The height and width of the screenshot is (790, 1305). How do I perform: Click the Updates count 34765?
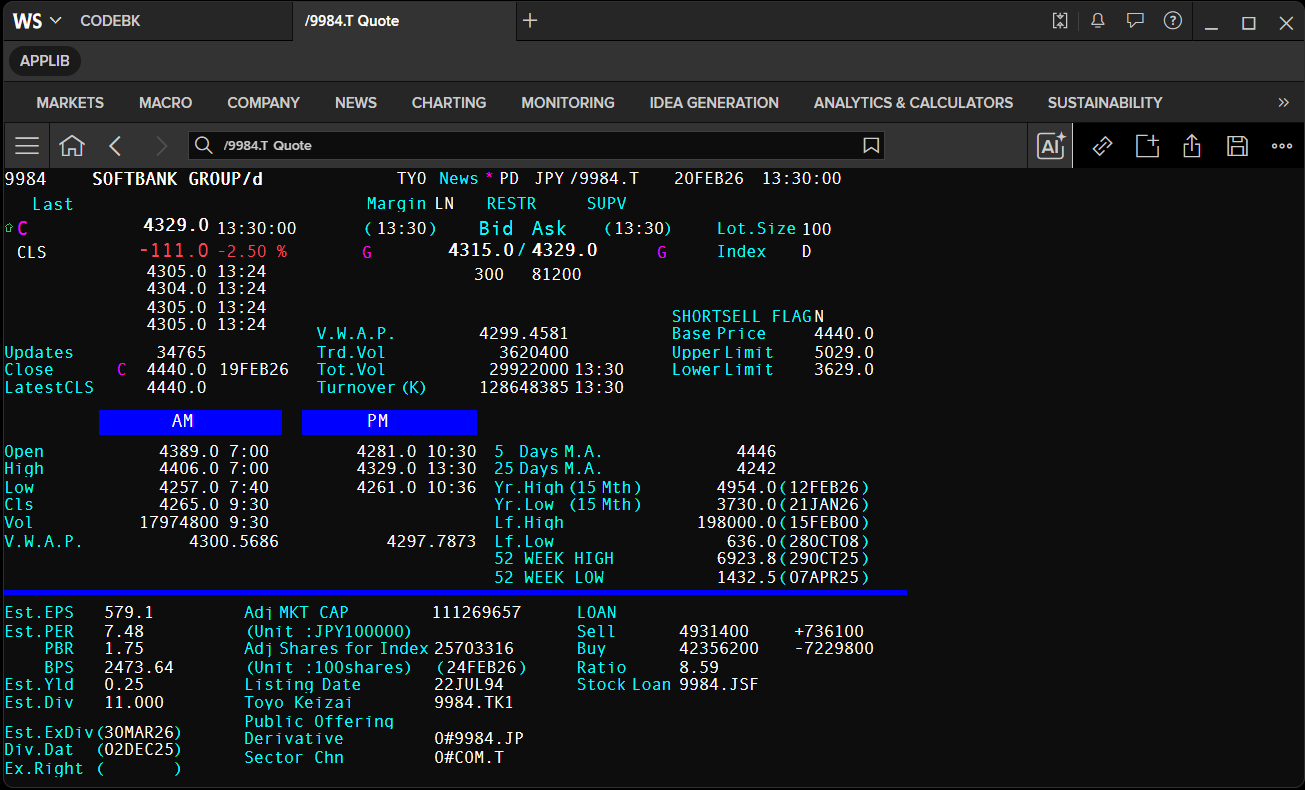182,353
